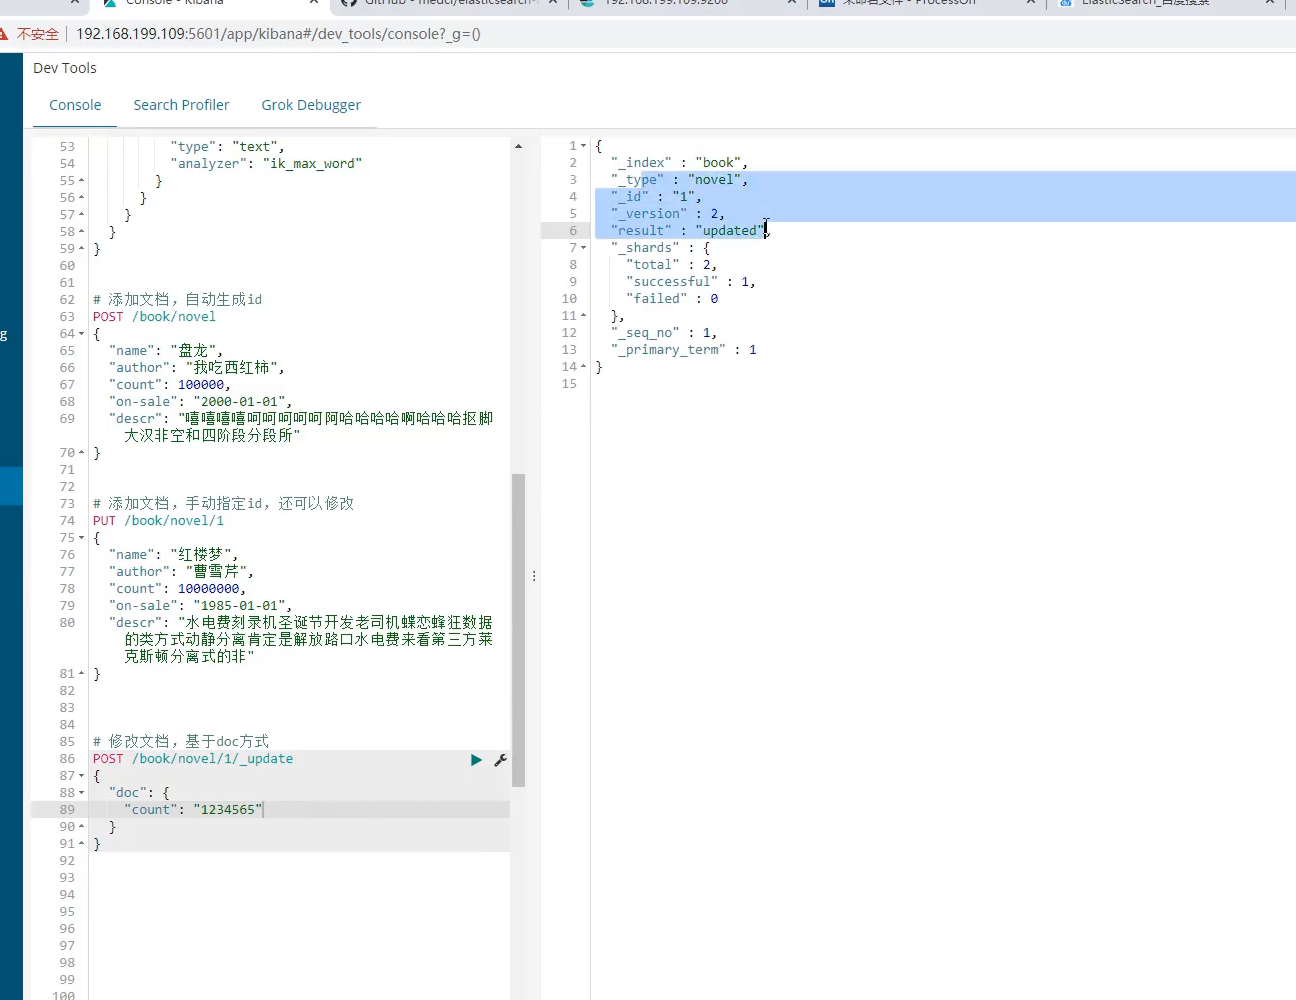Collapse the "doc" object at line 88
This screenshot has width=1296, height=1000.
pos(81,793)
